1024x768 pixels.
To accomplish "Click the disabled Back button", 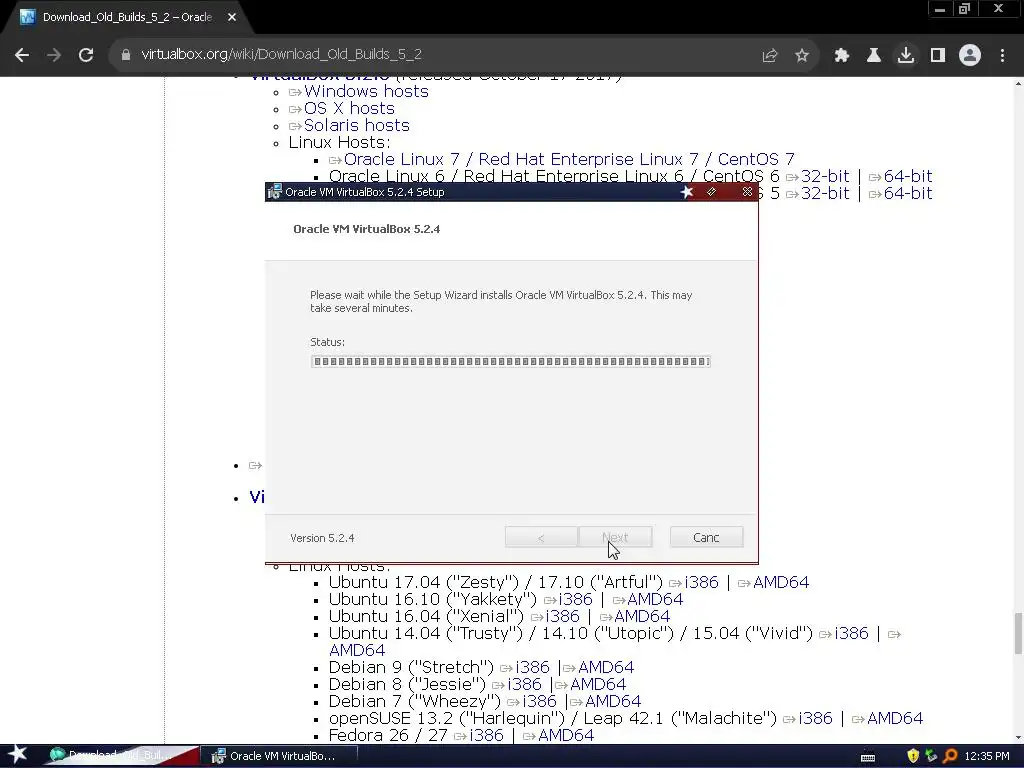I will point(541,537).
